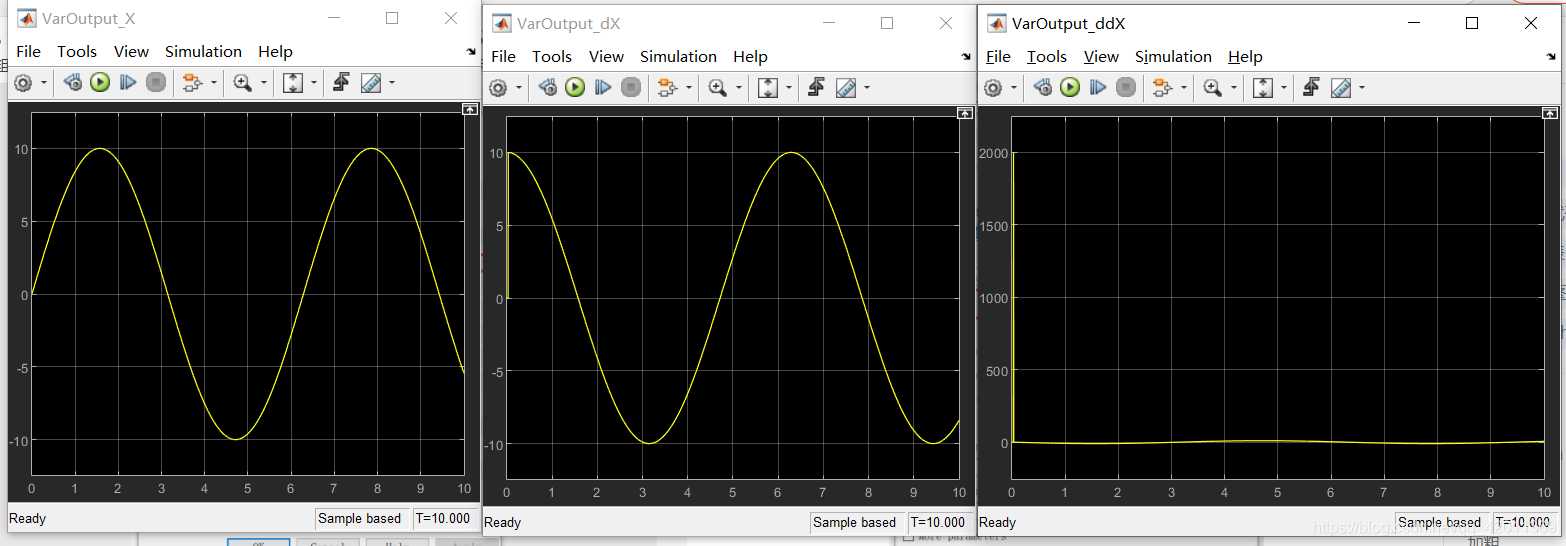Open Triggers icon in VarOutput_X scope
This screenshot has height=546, width=1566.
click(x=340, y=83)
